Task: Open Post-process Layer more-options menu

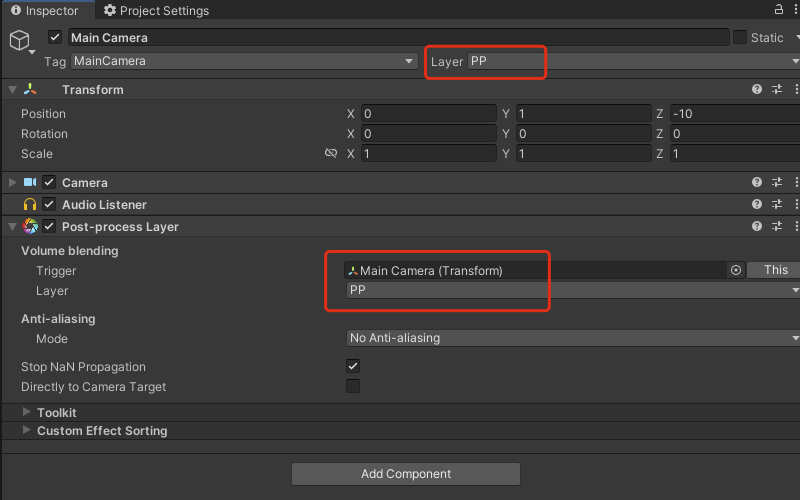Action: pyautogui.click(x=796, y=226)
